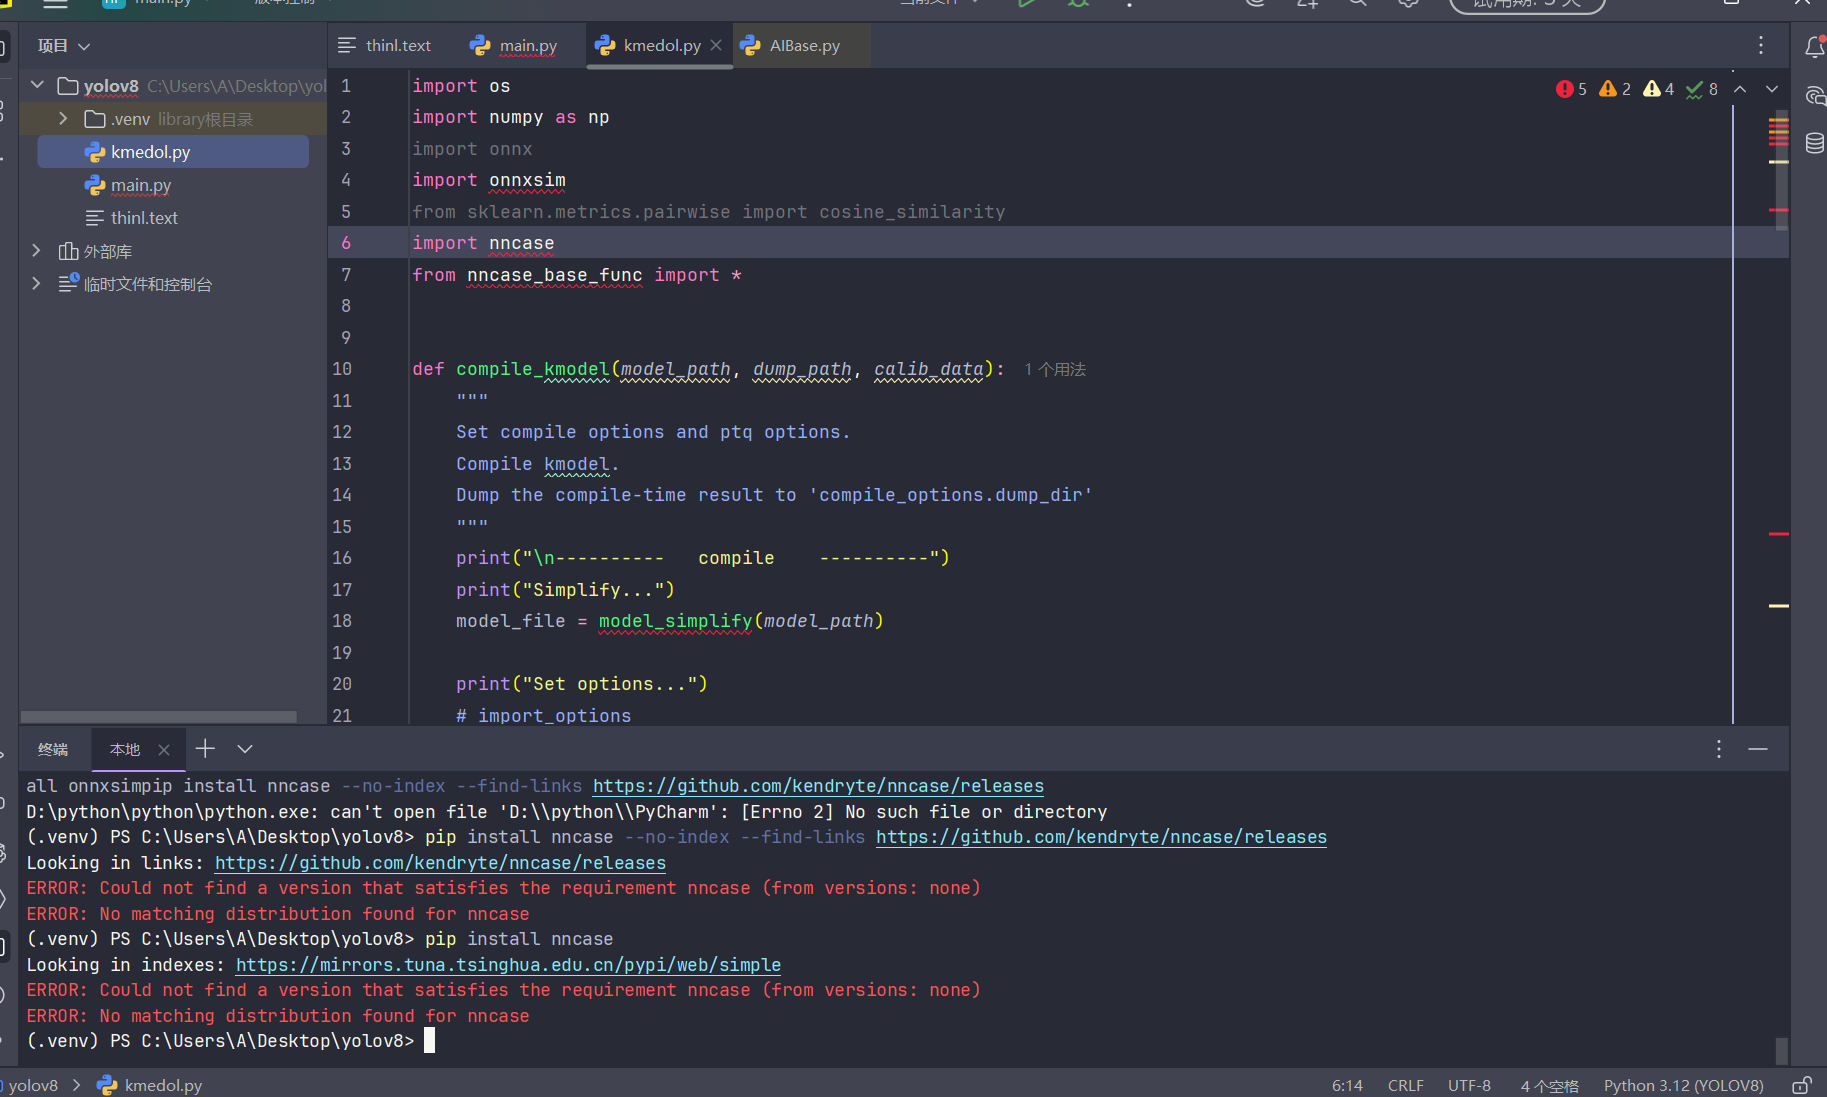The width and height of the screenshot is (1827, 1097).
Task: Show the 4 weak warnings indicator
Action: [1658, 89]
